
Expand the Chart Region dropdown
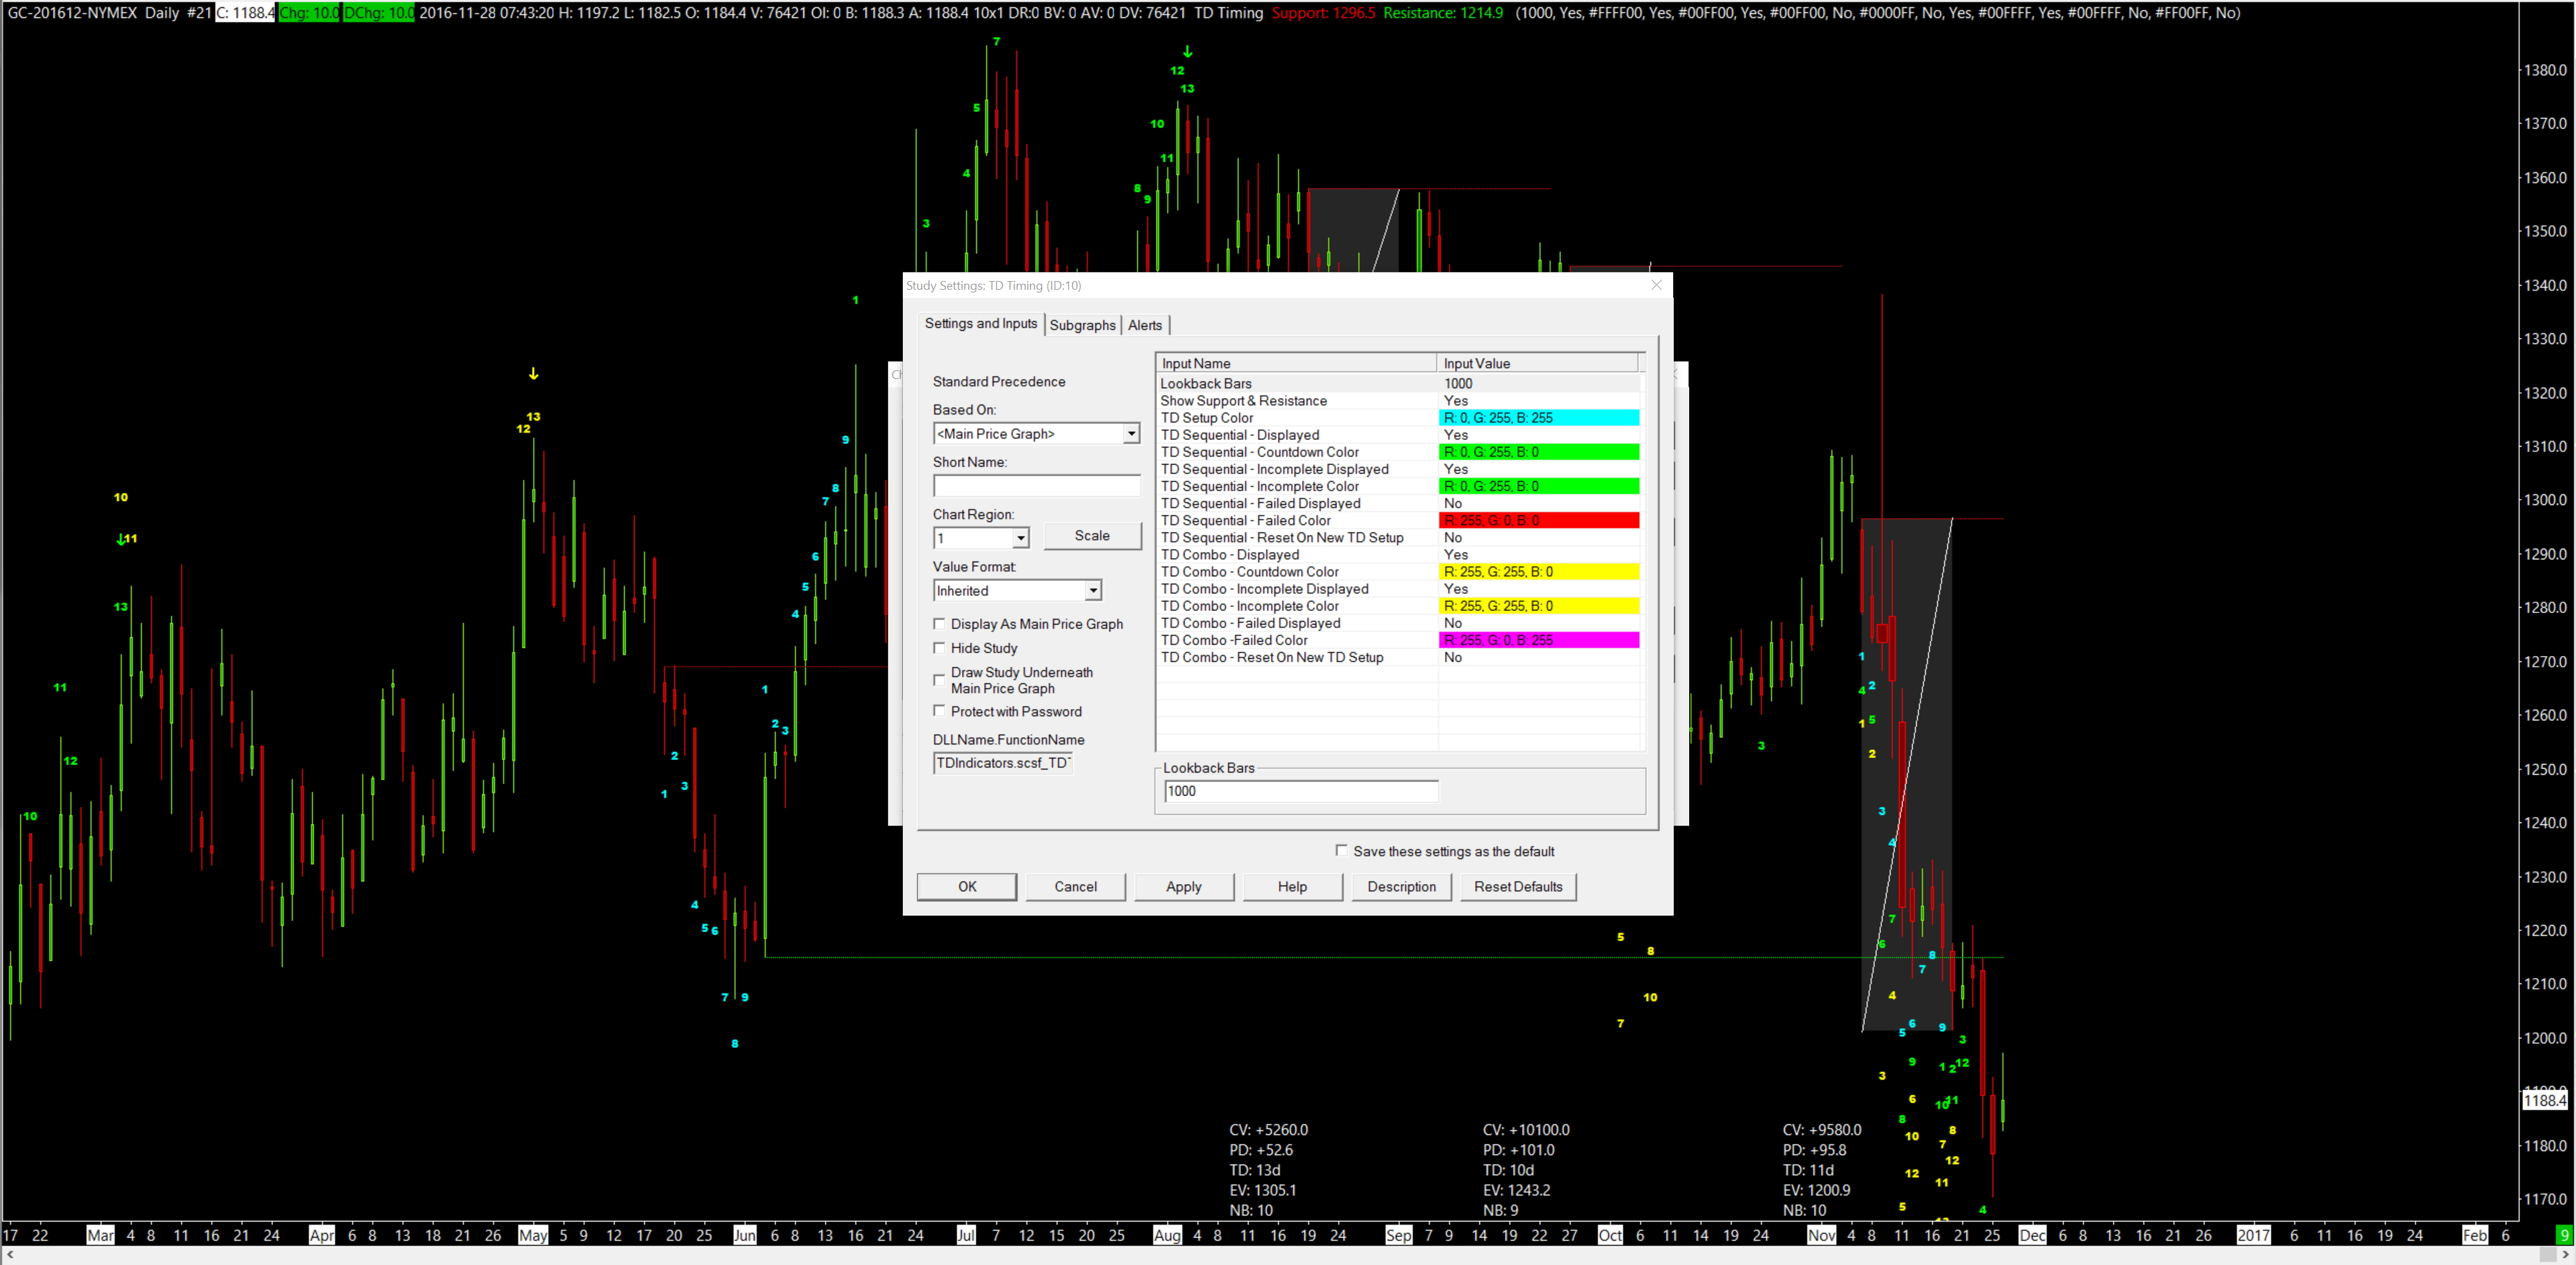coord(1020,539)
